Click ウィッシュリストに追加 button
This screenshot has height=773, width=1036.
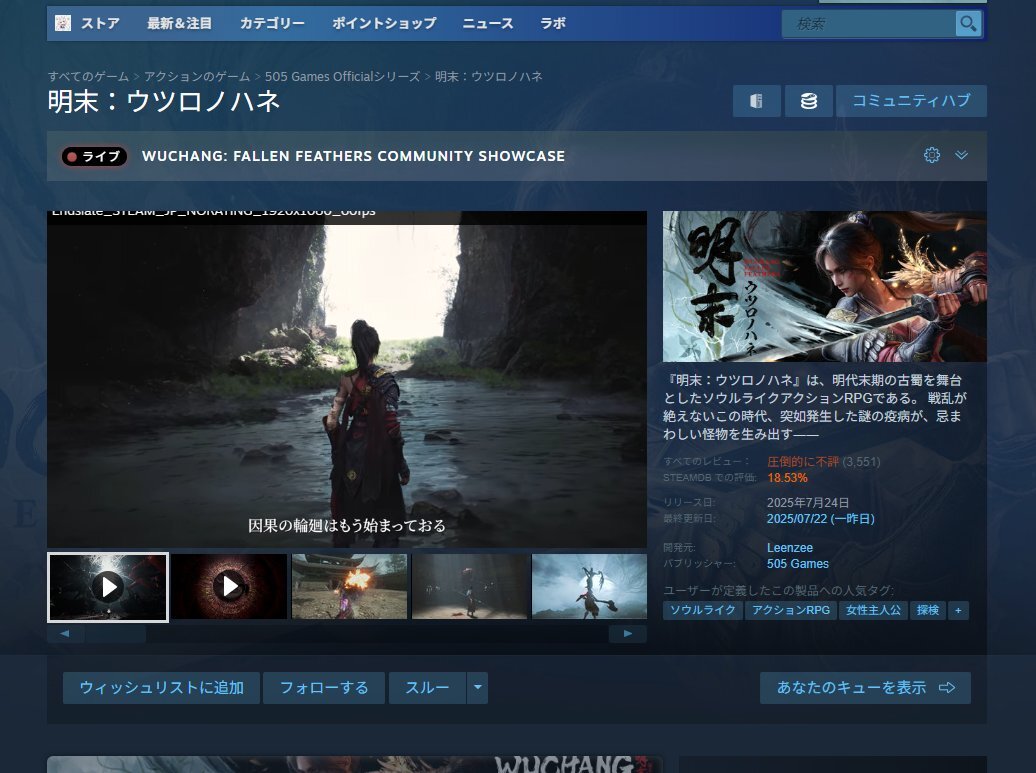point(161,688)
